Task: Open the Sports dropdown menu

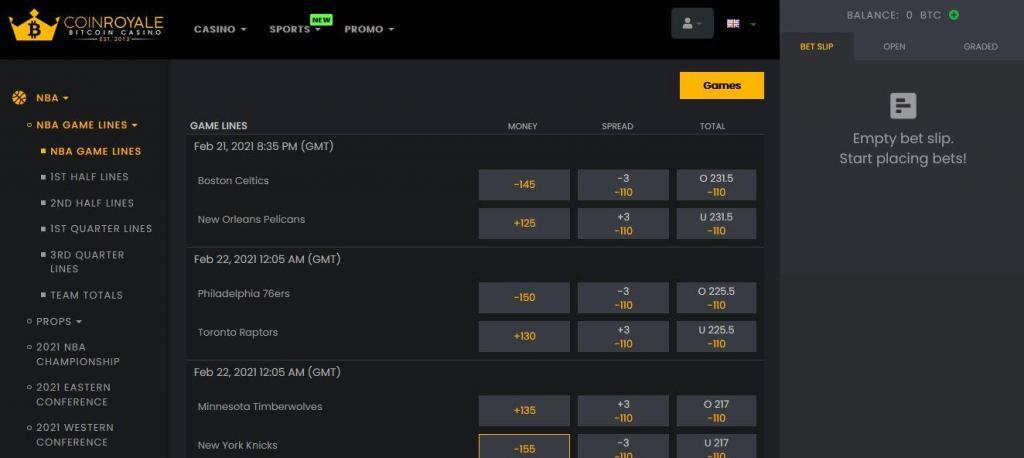Action: pyautogui.click(x=295, y=29)
